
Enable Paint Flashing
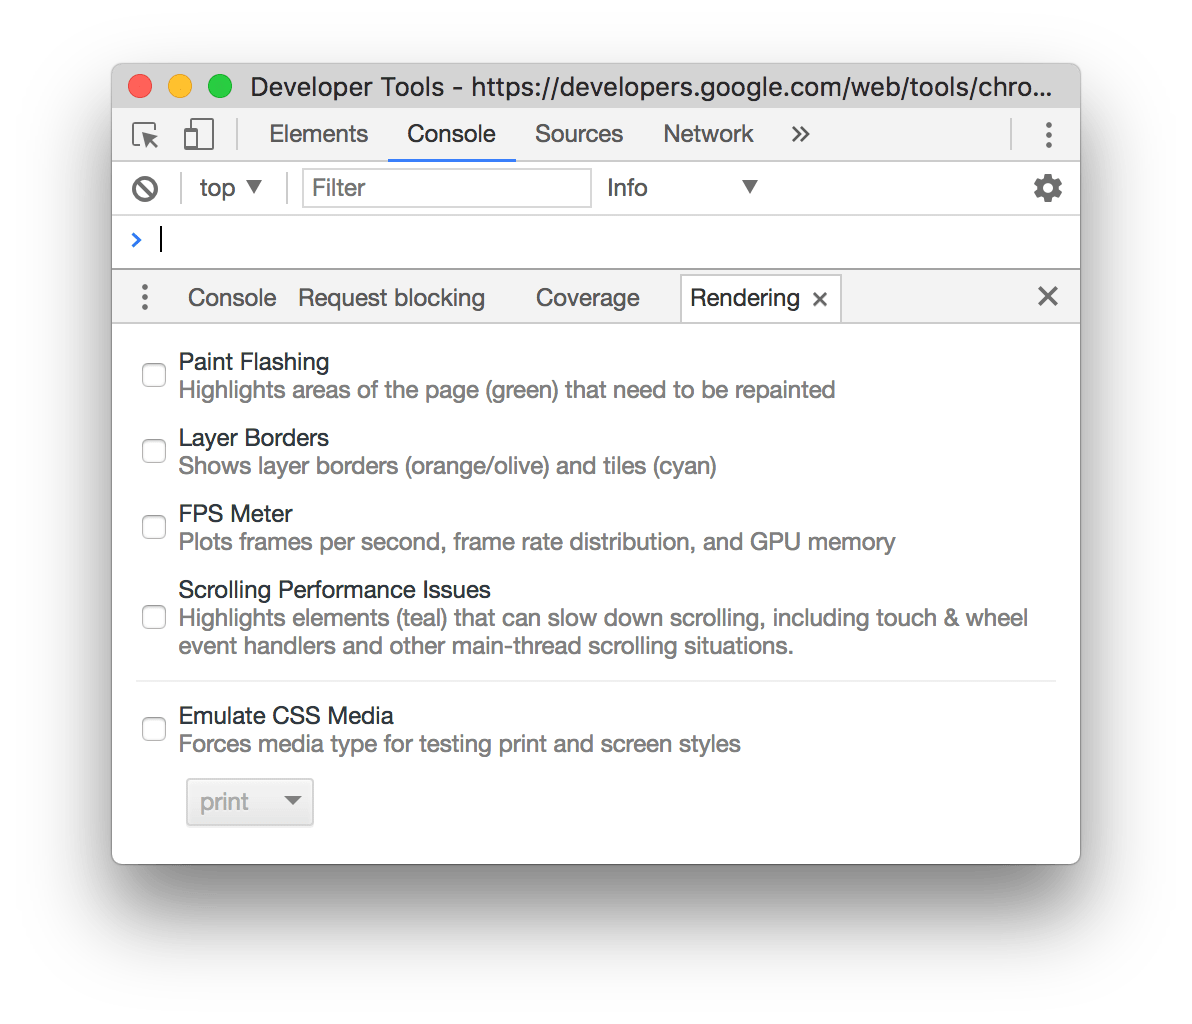pos(153,375)
